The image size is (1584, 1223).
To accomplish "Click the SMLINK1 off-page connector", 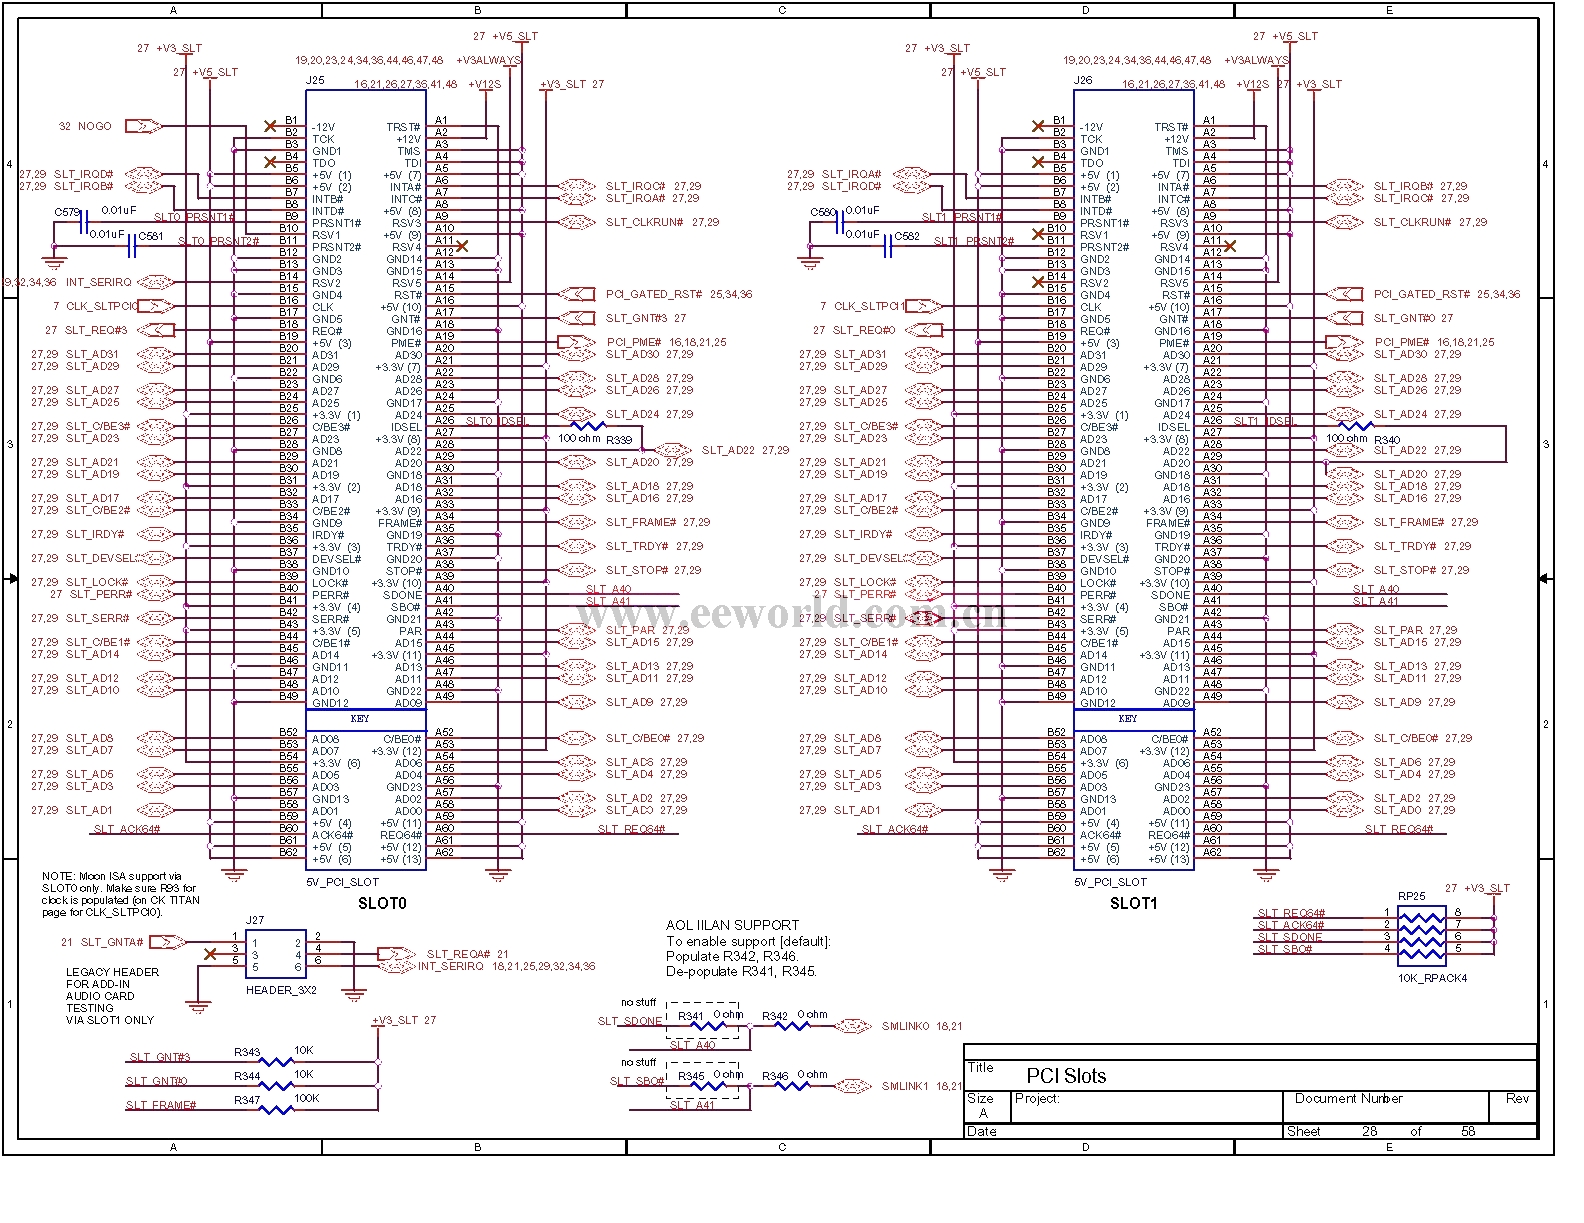I will tap(852, 1086).
